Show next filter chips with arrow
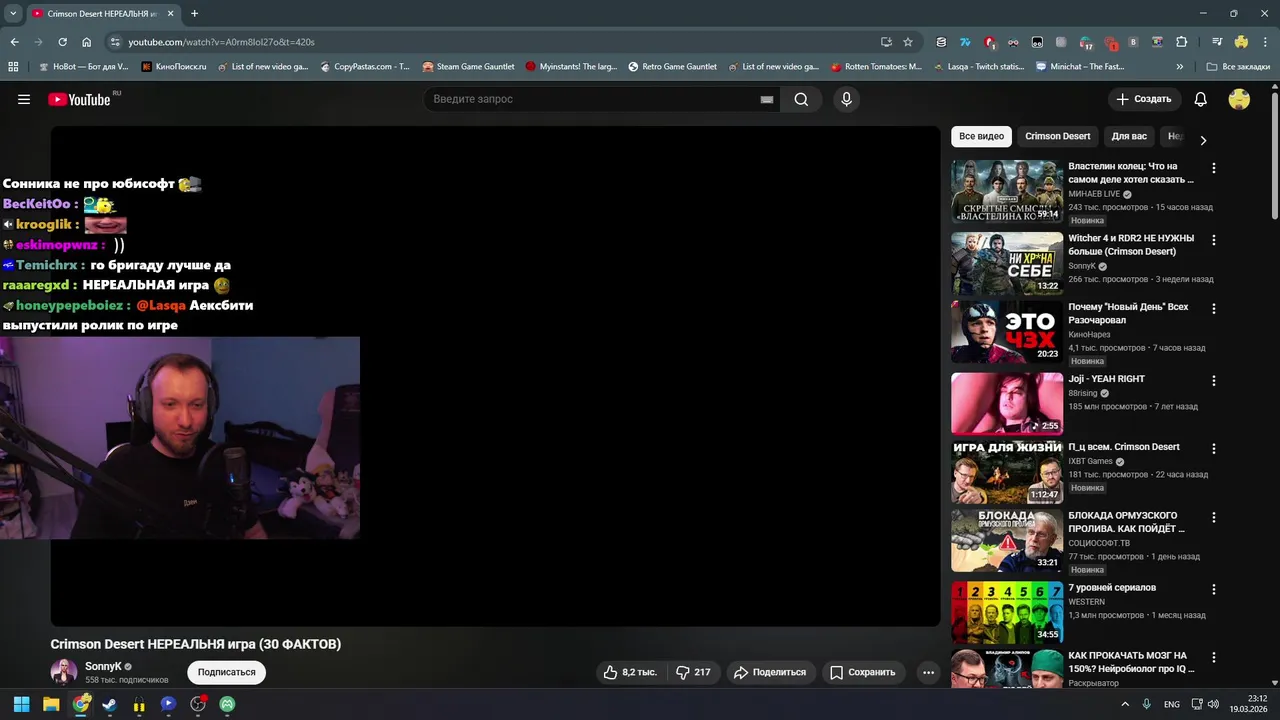This screenshot has height=720, width=1280. click(1203, 141)
